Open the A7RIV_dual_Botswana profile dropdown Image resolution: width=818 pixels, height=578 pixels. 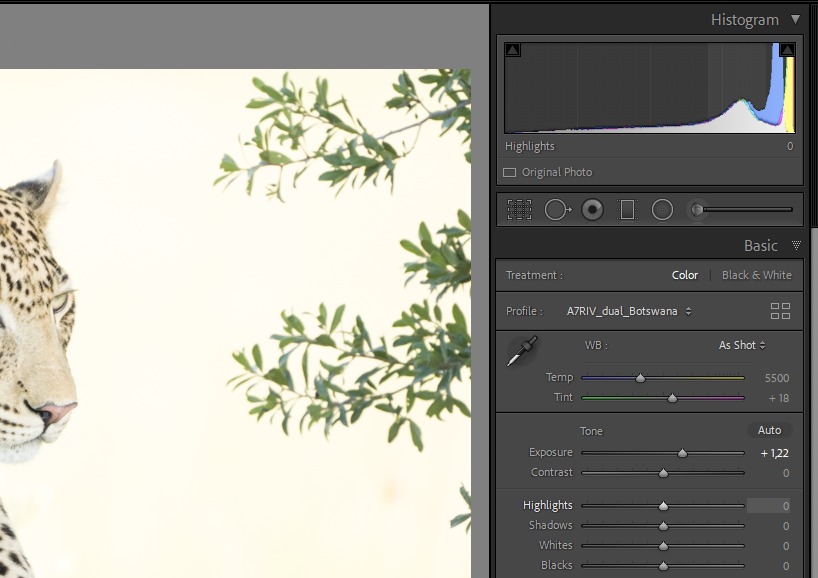629,311
